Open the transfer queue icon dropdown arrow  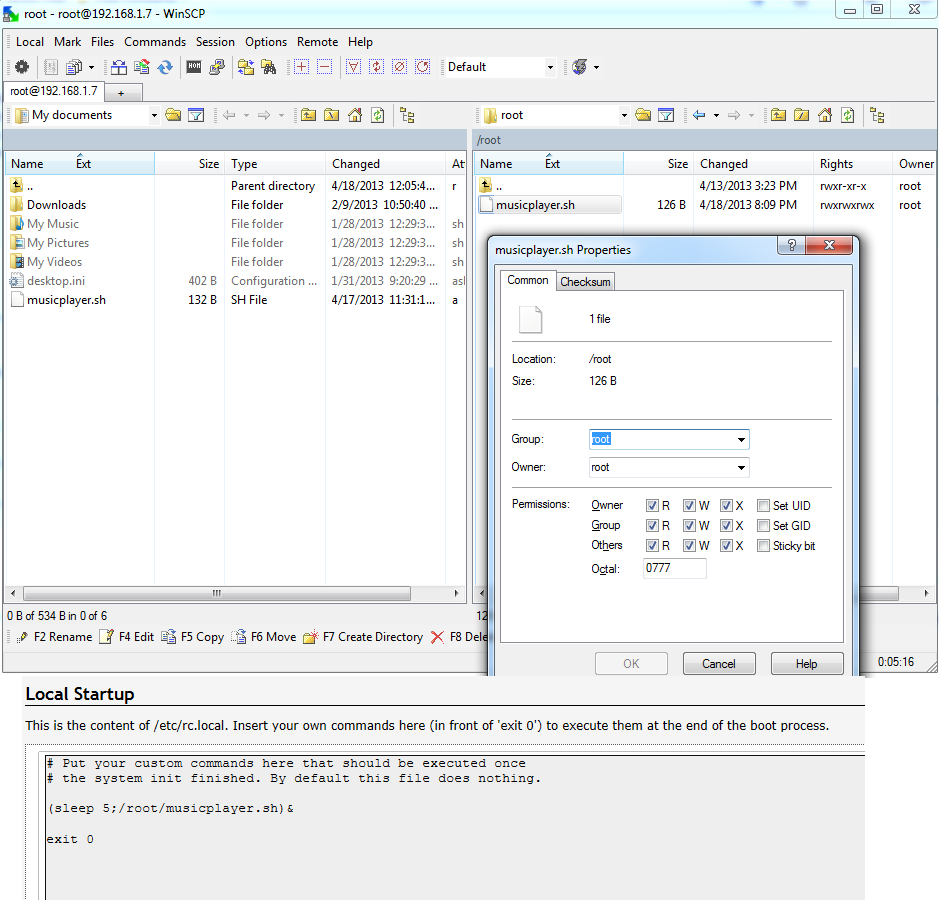tap(596, 67)
